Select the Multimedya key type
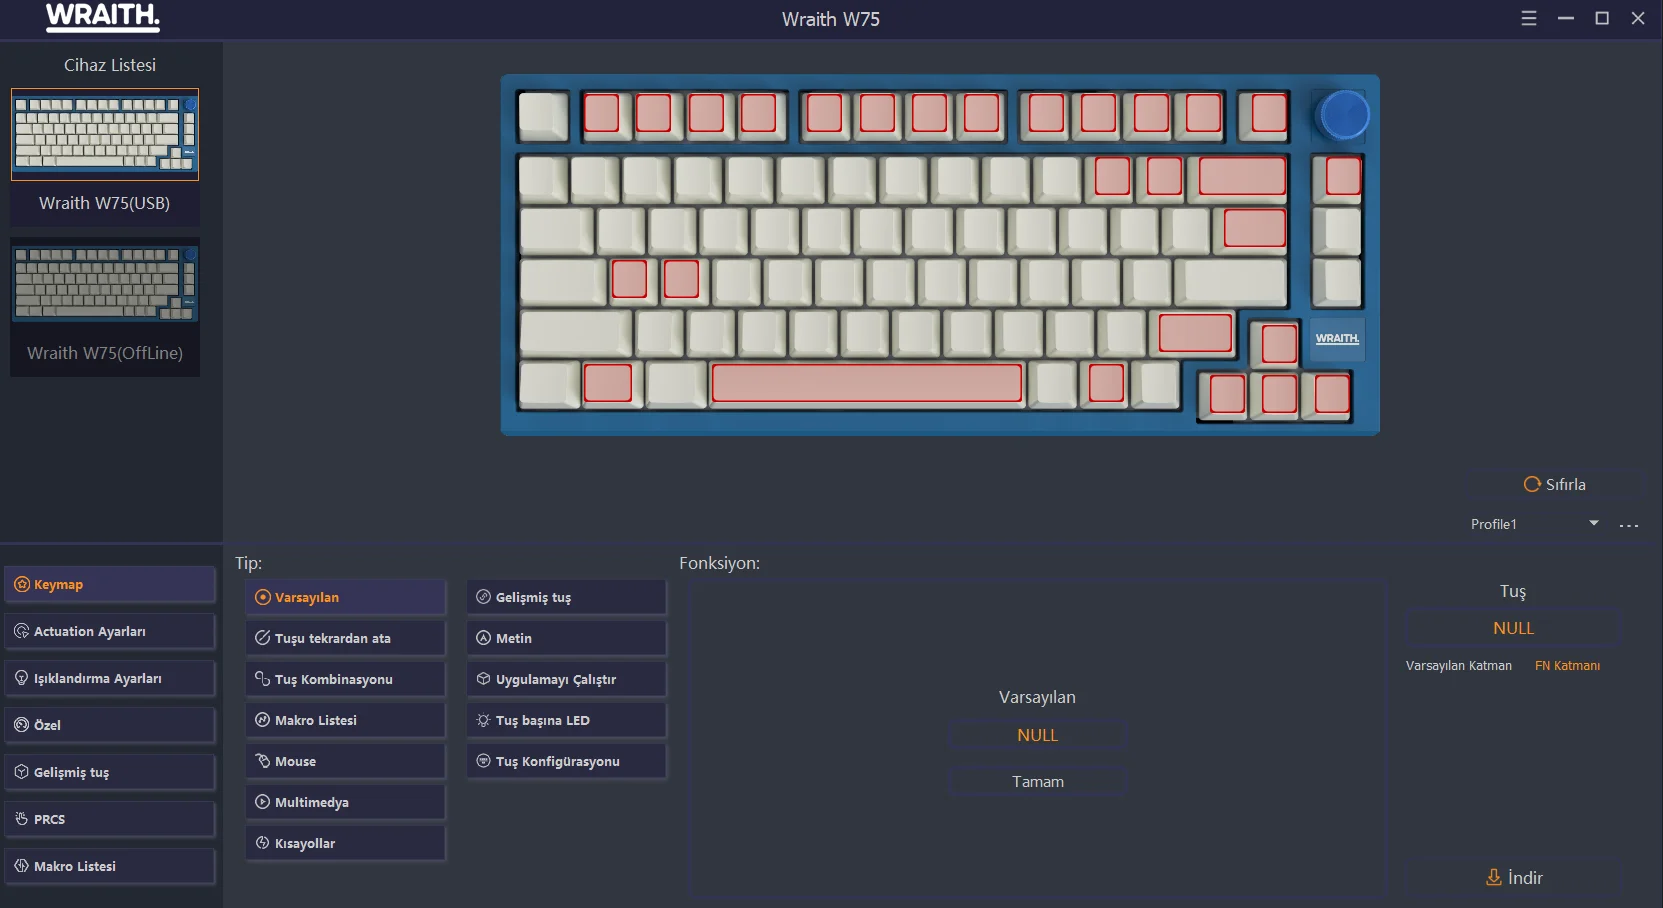 346,802
